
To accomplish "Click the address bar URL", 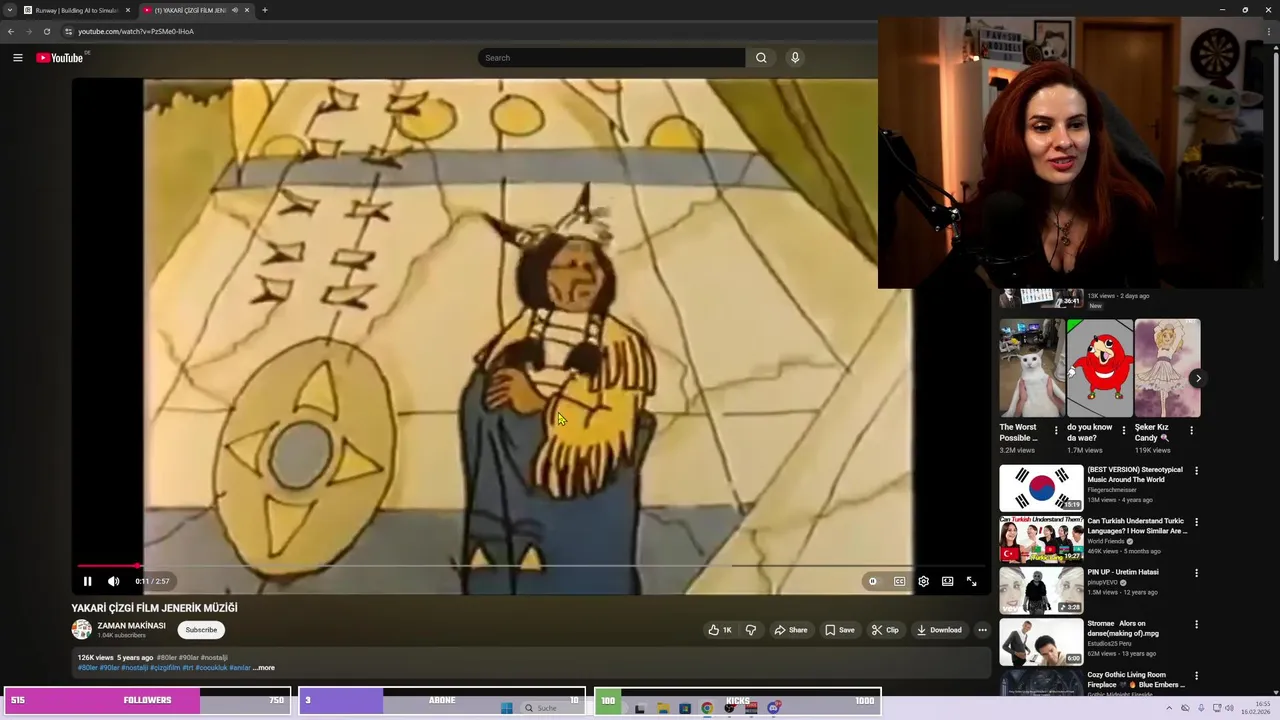I will (136, 31).
